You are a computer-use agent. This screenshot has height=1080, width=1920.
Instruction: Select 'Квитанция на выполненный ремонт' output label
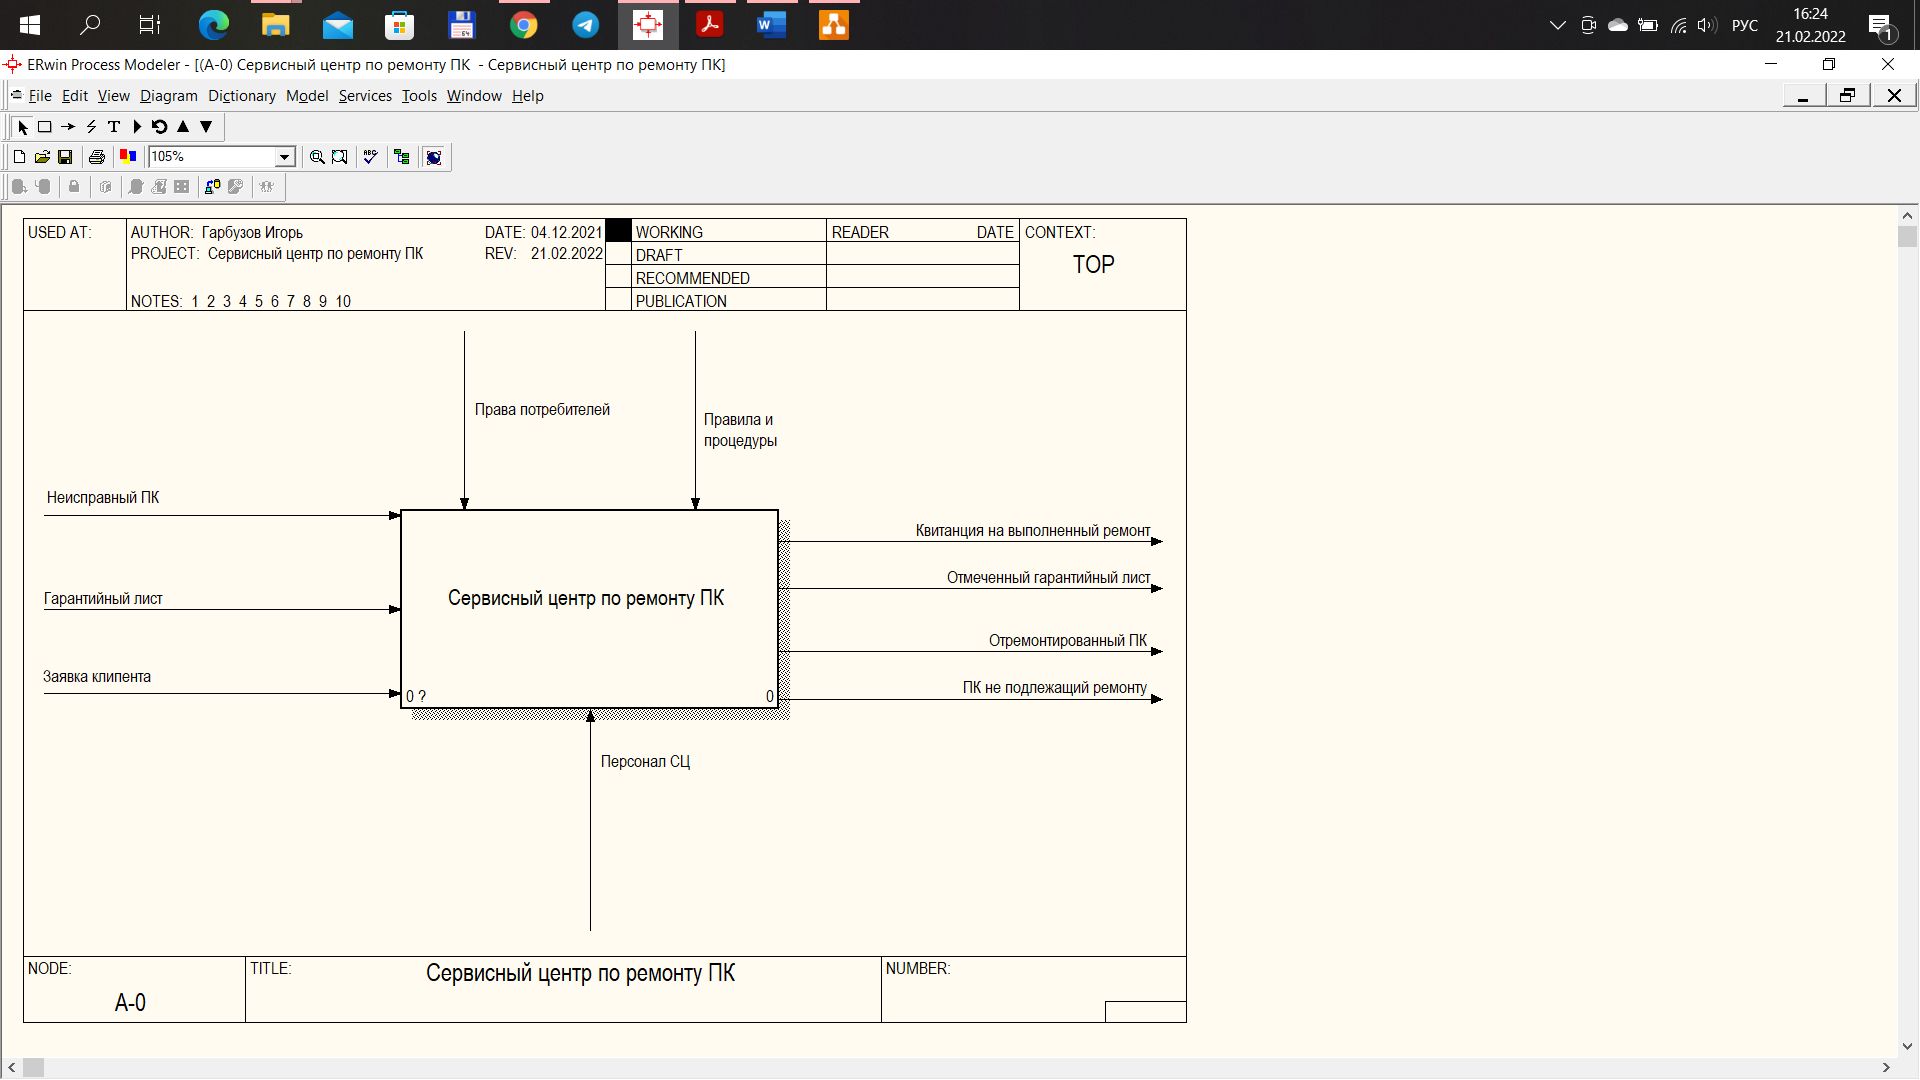pos(1033,531)
